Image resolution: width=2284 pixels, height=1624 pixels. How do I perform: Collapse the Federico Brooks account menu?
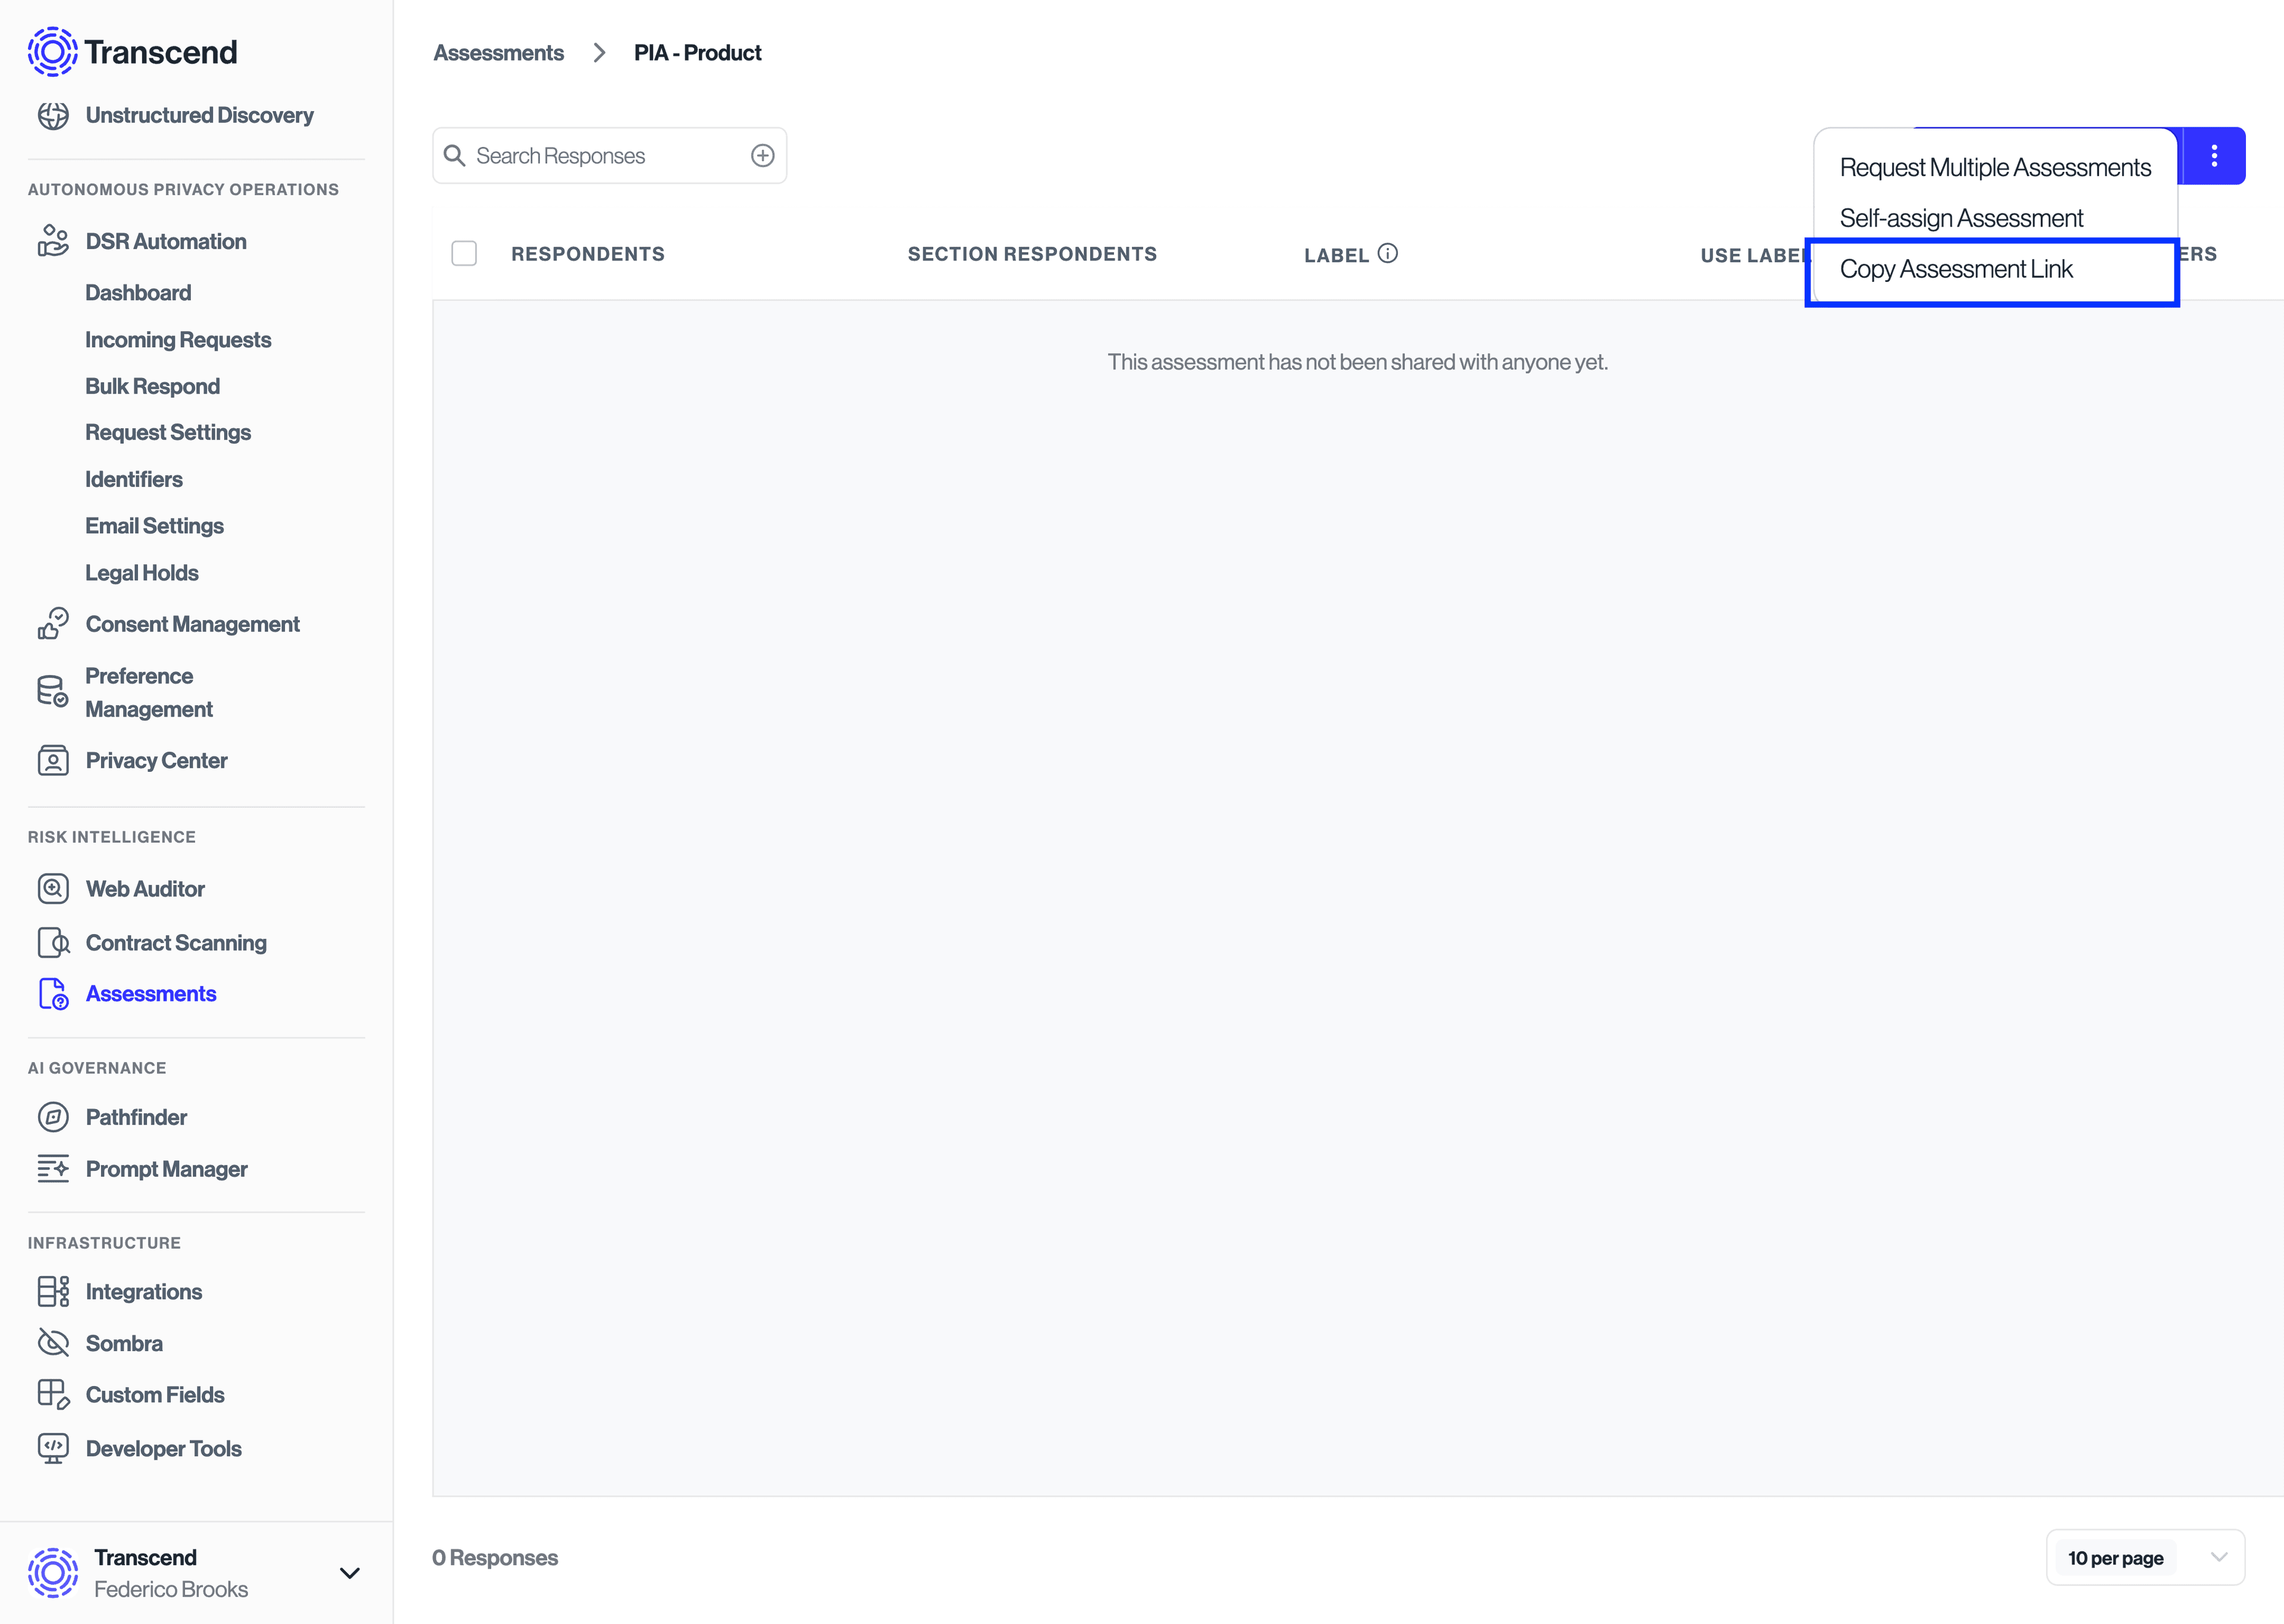(349, 1572)
